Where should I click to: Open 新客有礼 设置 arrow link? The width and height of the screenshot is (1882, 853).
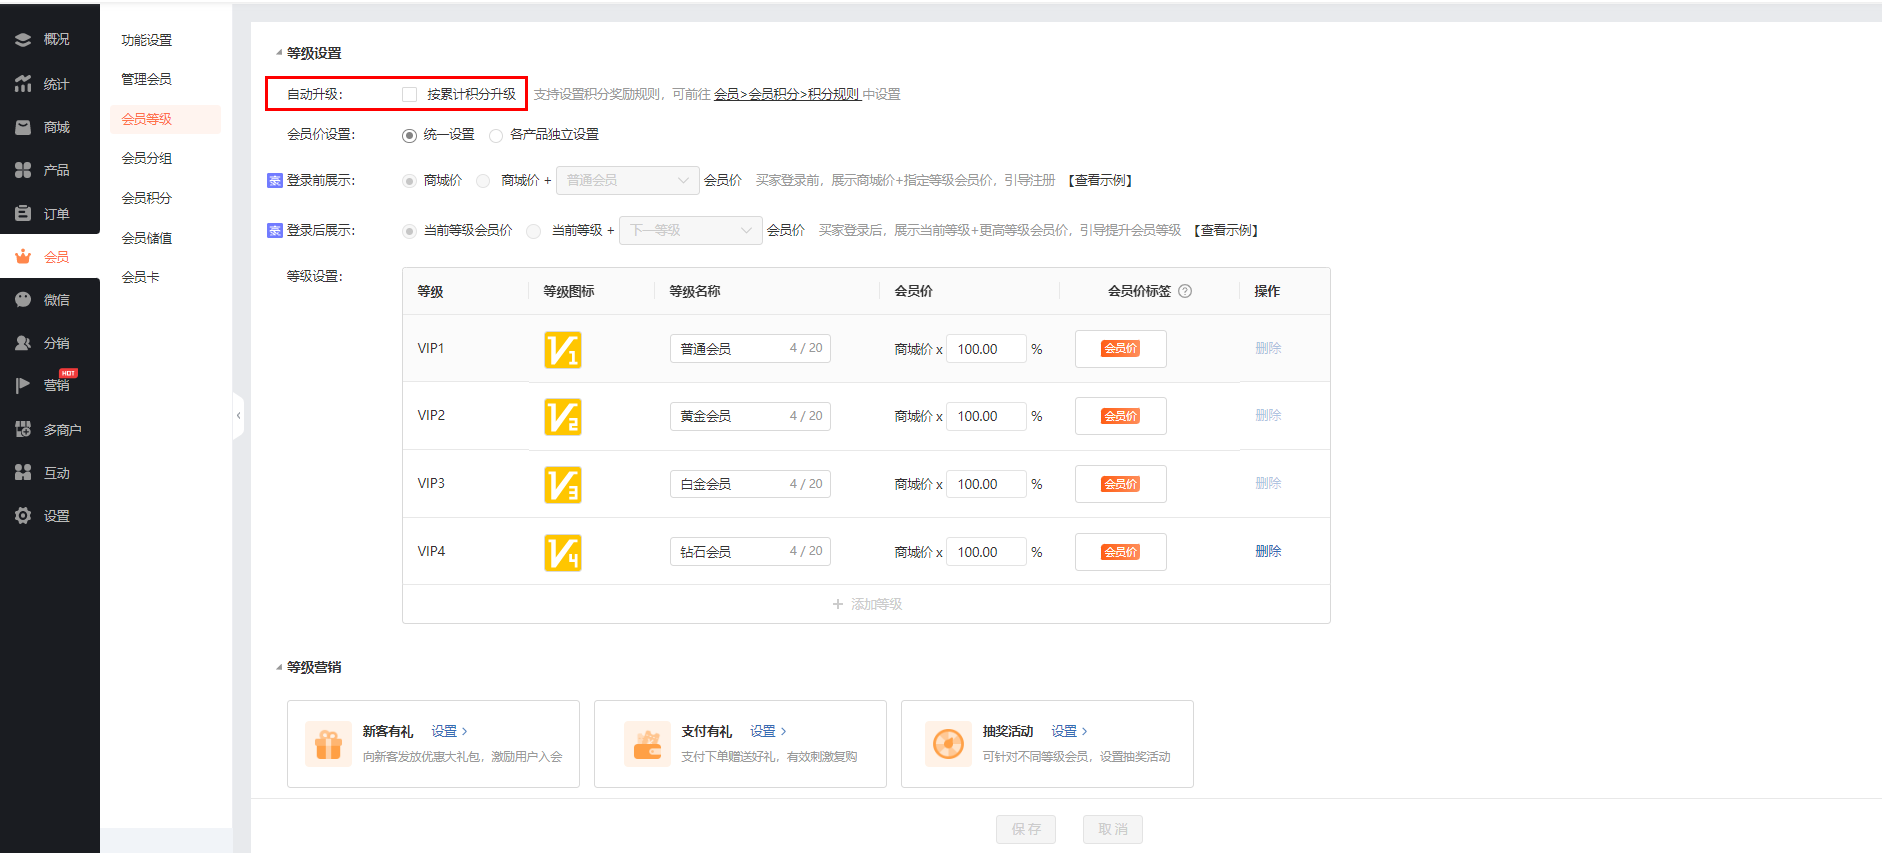point(449,731)
